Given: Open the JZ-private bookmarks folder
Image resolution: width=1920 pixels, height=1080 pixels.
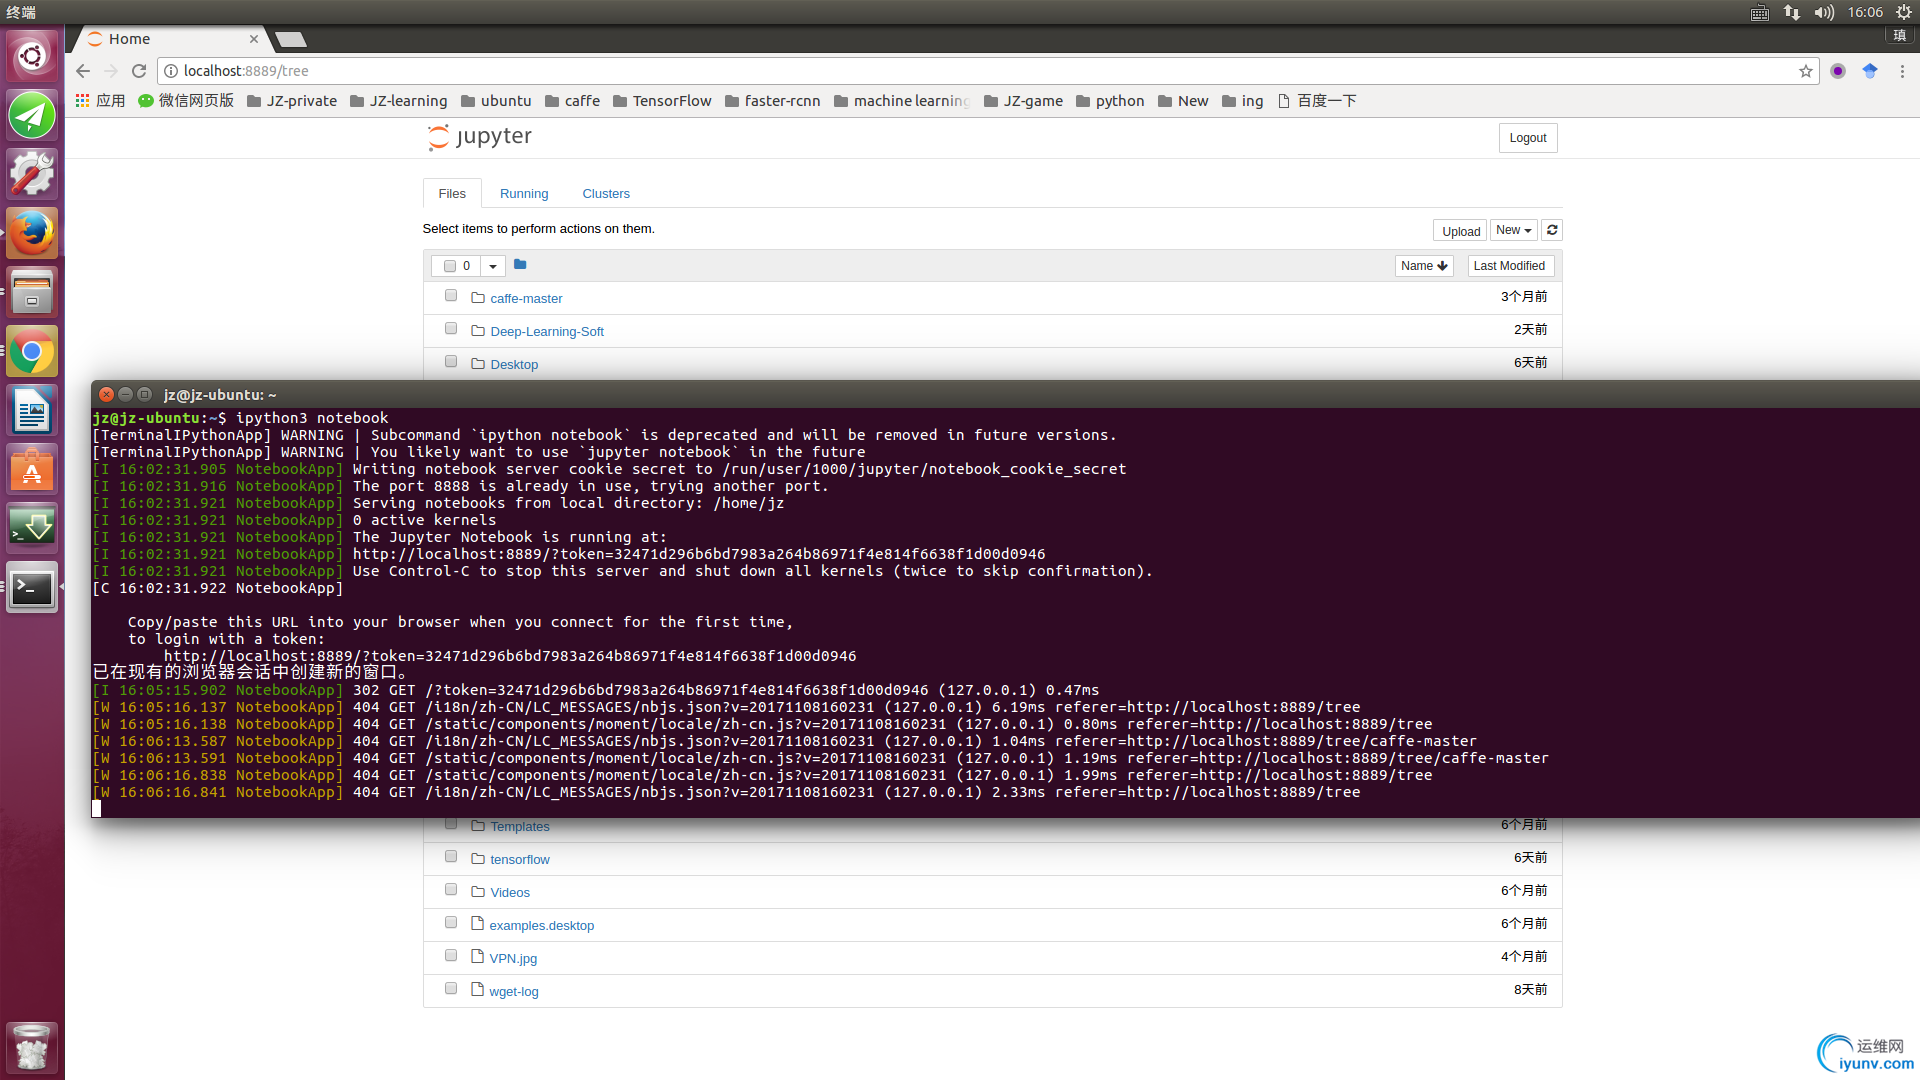Looking at the screenshot, I should [291, 101].
